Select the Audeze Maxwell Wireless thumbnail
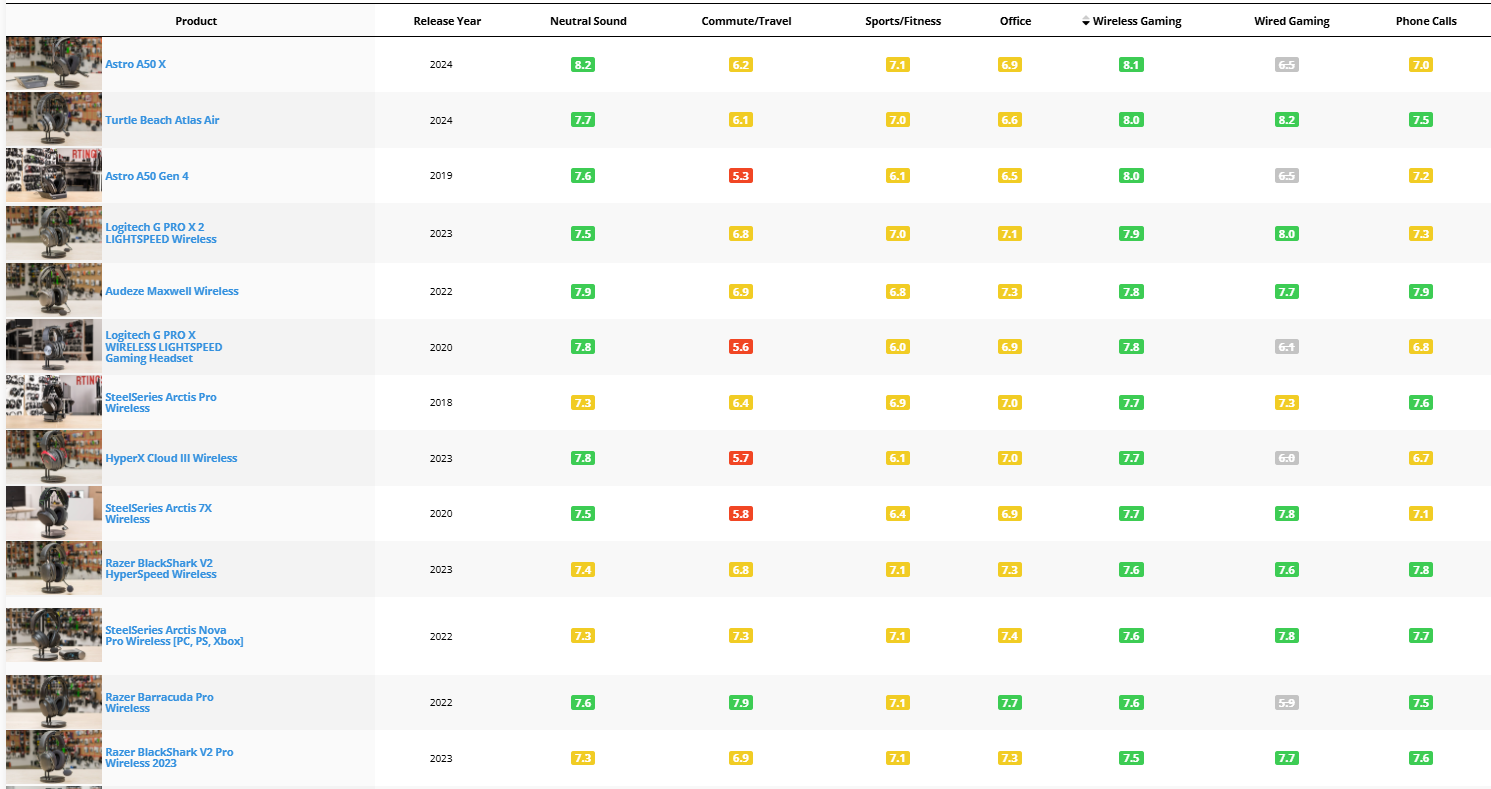Screen dimensions: 1491x789 [x=54, y=291]
